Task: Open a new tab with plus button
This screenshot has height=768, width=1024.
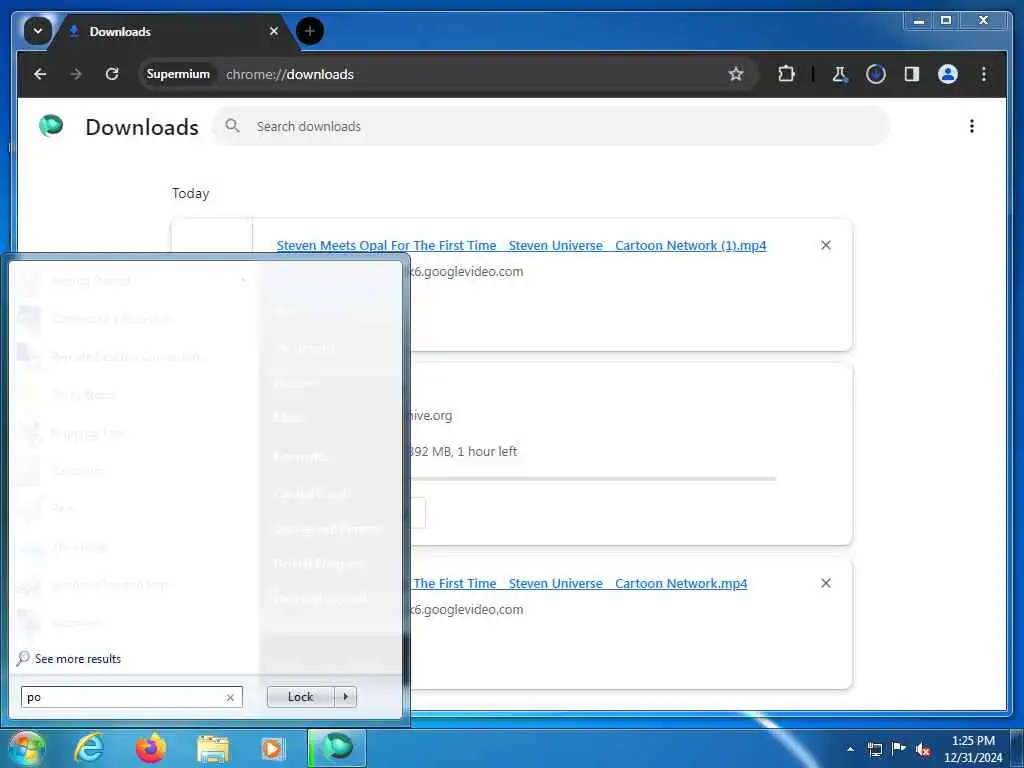Action: tap(310, 31)
